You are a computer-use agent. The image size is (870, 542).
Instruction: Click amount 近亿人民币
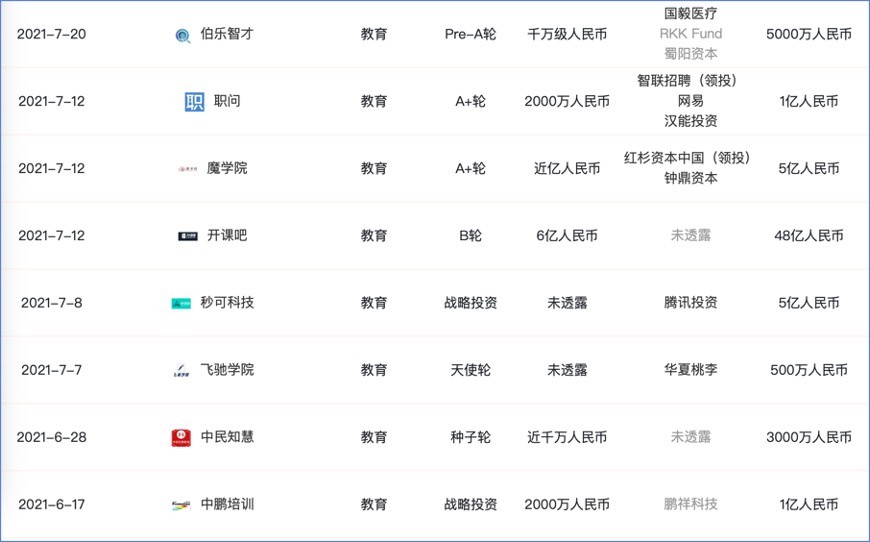point(567,168)
